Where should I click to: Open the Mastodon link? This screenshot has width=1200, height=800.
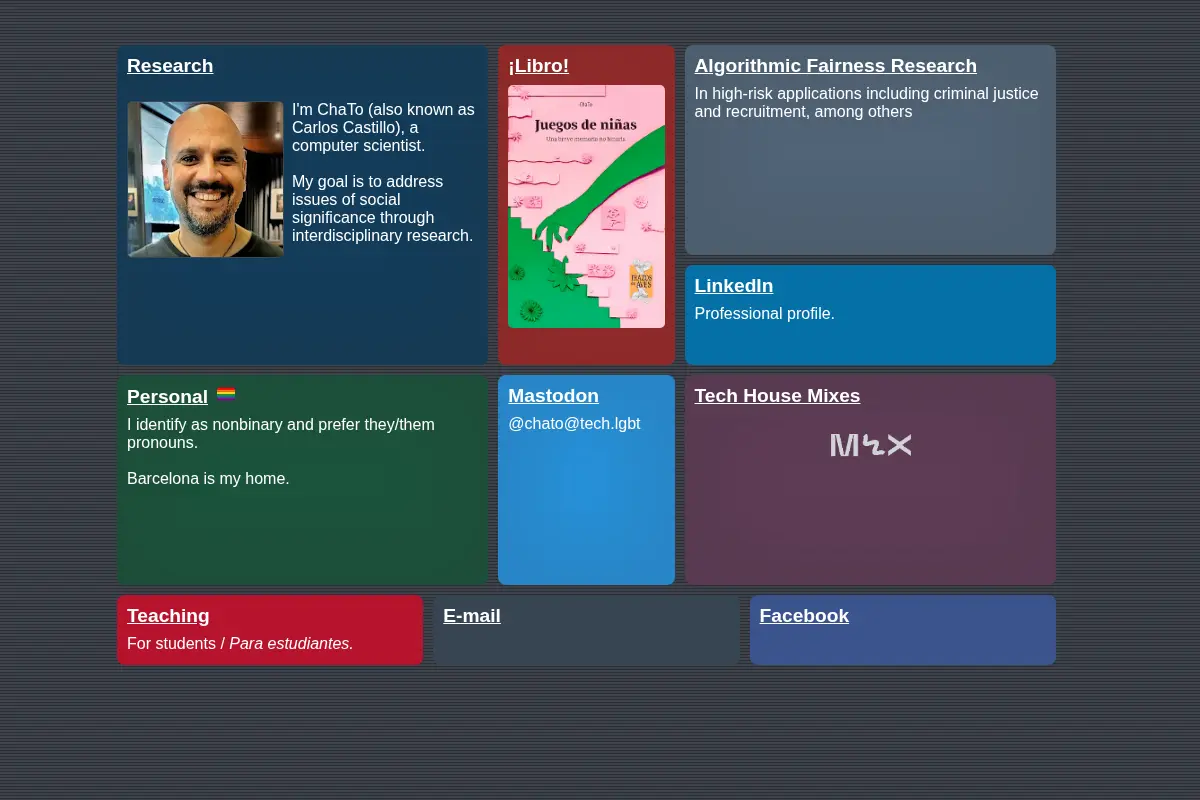pyautogui.click(x=553, y=396)
